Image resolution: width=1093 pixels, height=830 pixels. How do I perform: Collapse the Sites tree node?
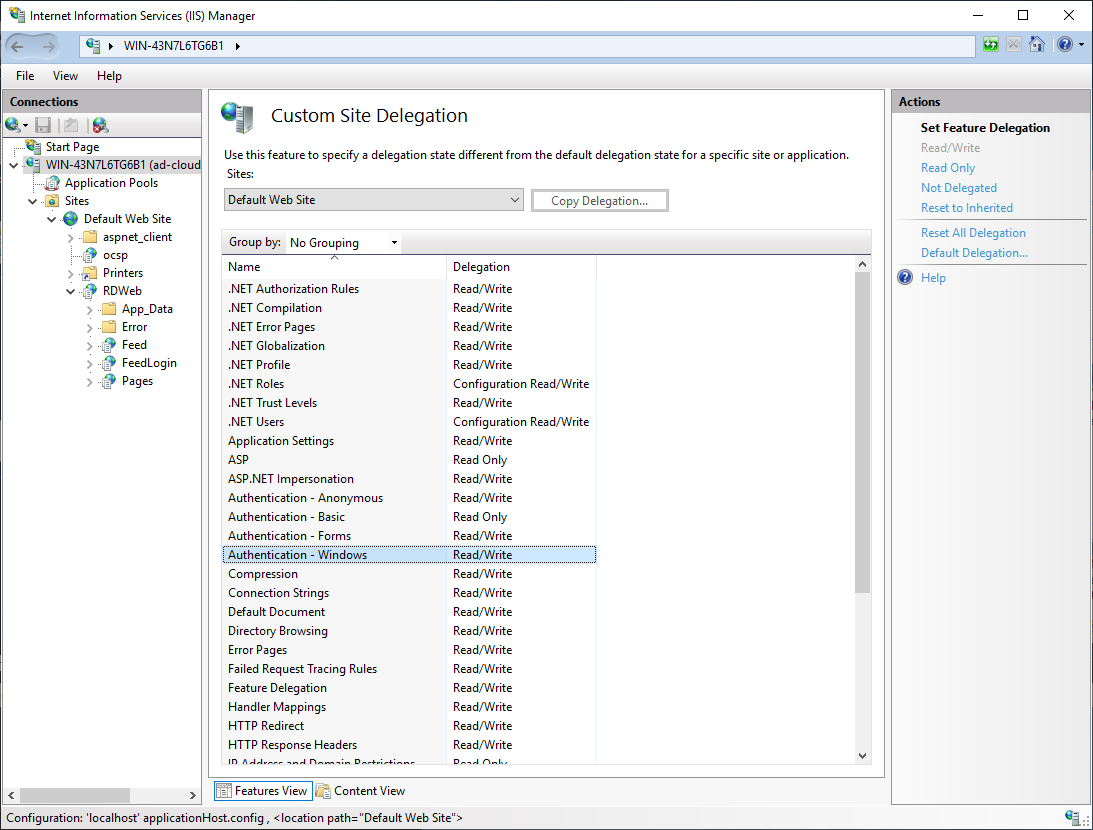[x=33, y=201]
